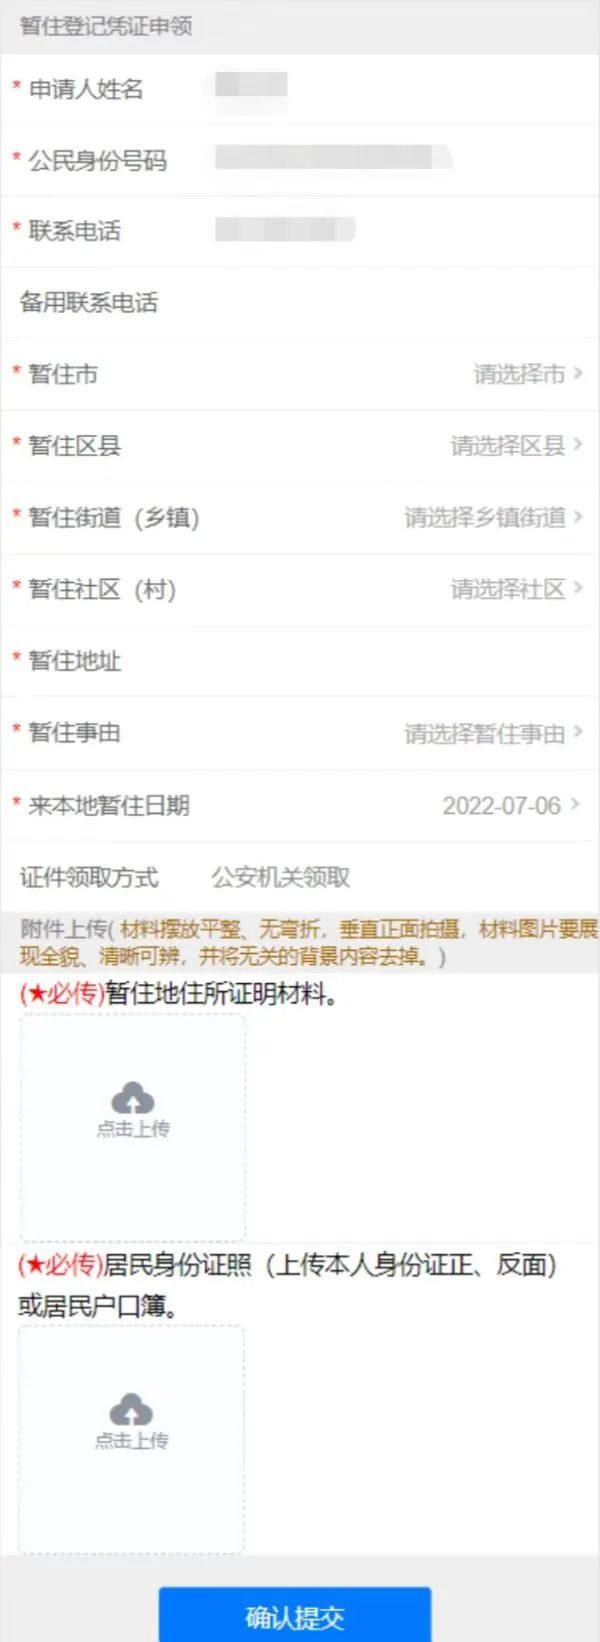Tap chevron arrow beside 请选择暂住事由

coord(578,733)
